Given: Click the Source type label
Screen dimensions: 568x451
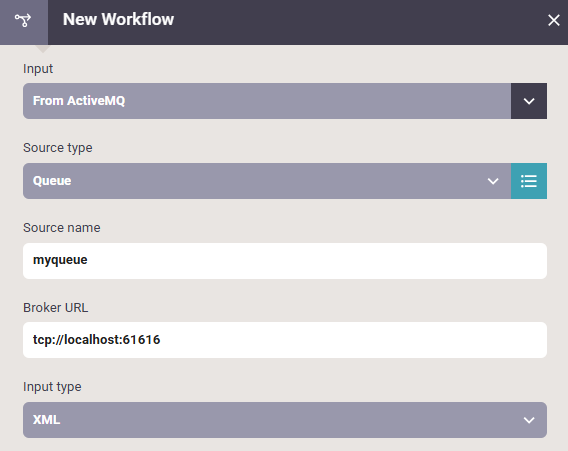Looking at the screenshot, I should (x=58, y=148).
